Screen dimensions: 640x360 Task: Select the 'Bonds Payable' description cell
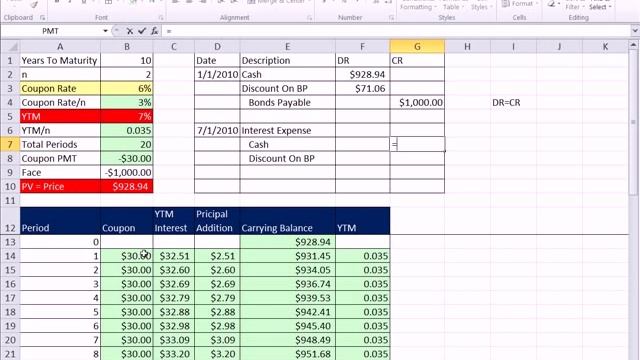(288, 102)
